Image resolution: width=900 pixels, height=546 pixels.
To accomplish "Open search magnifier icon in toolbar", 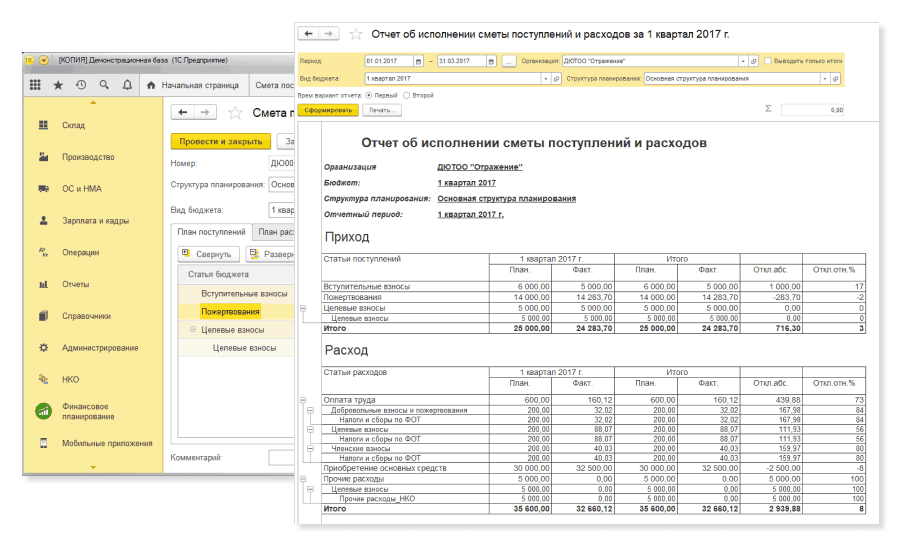I will pos(104,85).
